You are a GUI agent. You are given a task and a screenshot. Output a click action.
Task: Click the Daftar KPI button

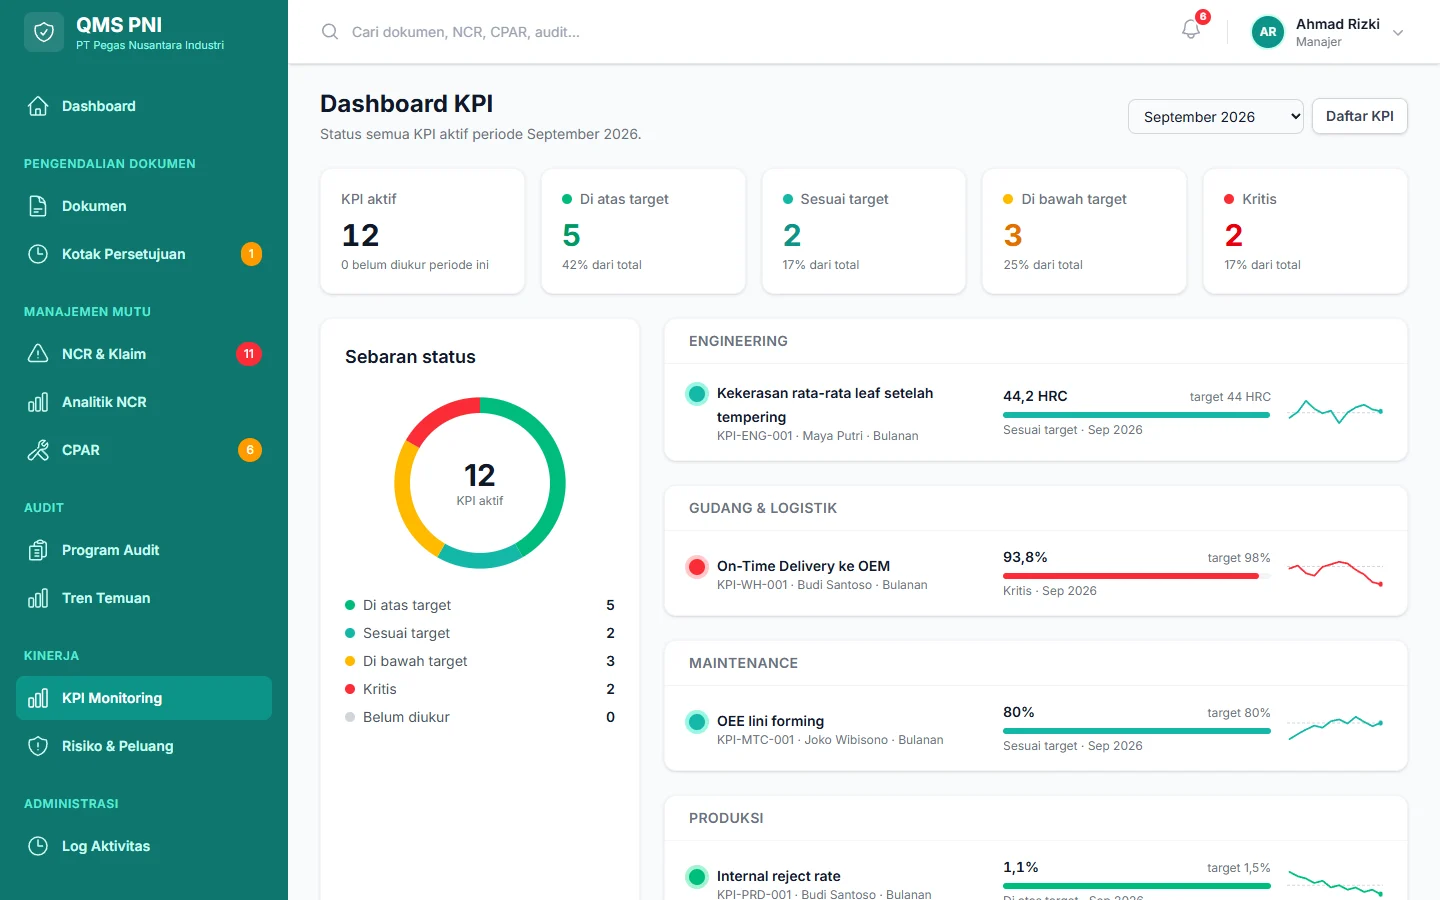click(x=1359, y=116)
